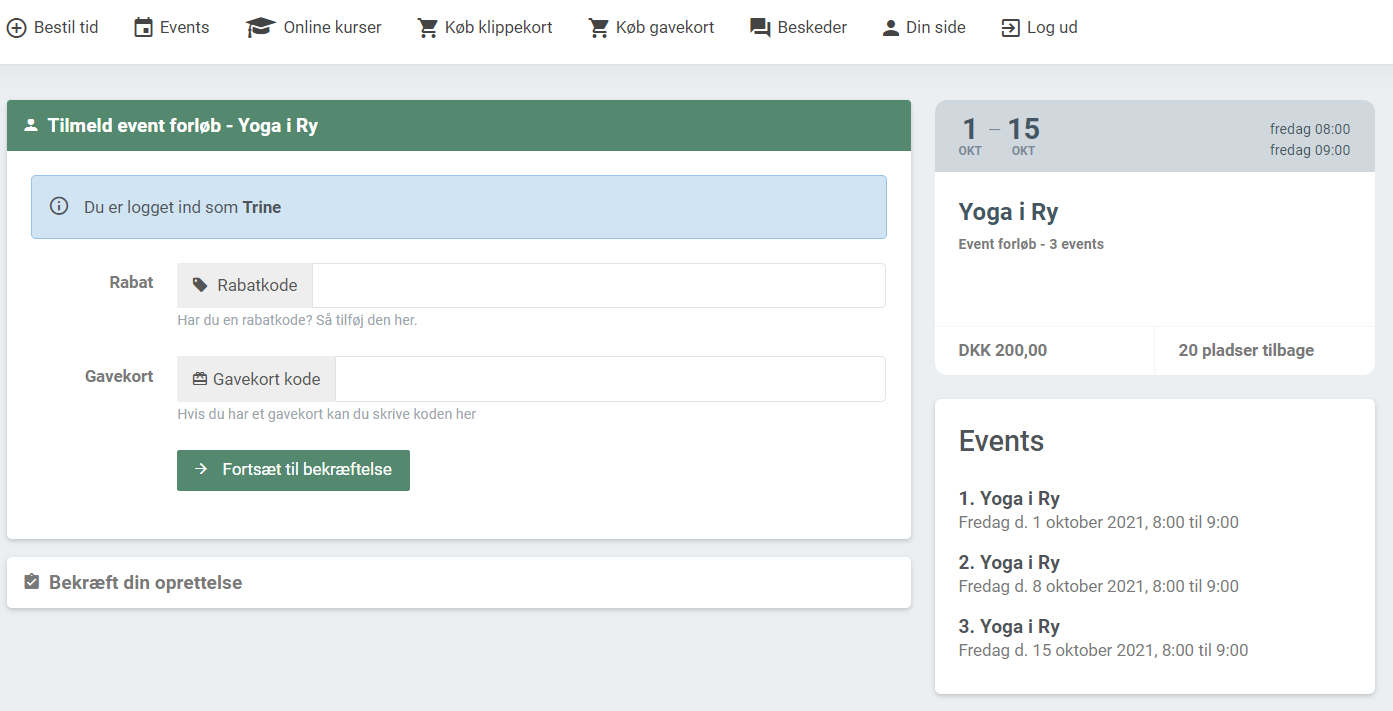Open Din side from the navigation bar

(935, 28)
